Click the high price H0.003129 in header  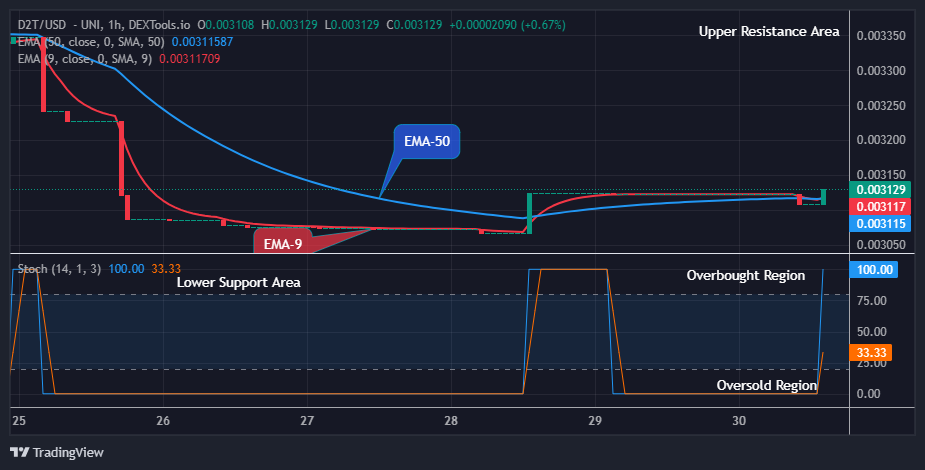tap(289, 25)
